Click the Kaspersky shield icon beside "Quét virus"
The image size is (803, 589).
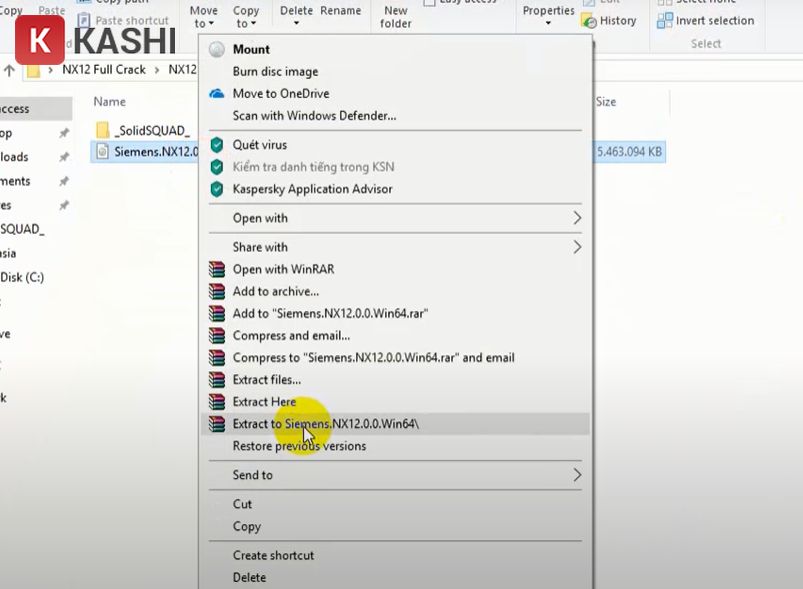(x=219, y=144)
